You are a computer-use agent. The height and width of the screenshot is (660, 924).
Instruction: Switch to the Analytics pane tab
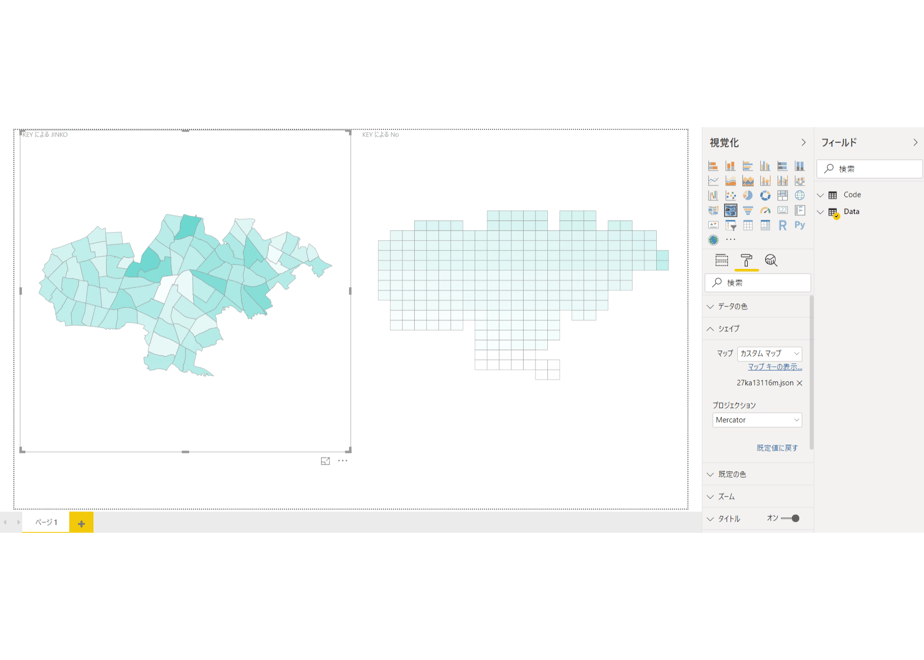click(771, 260)
